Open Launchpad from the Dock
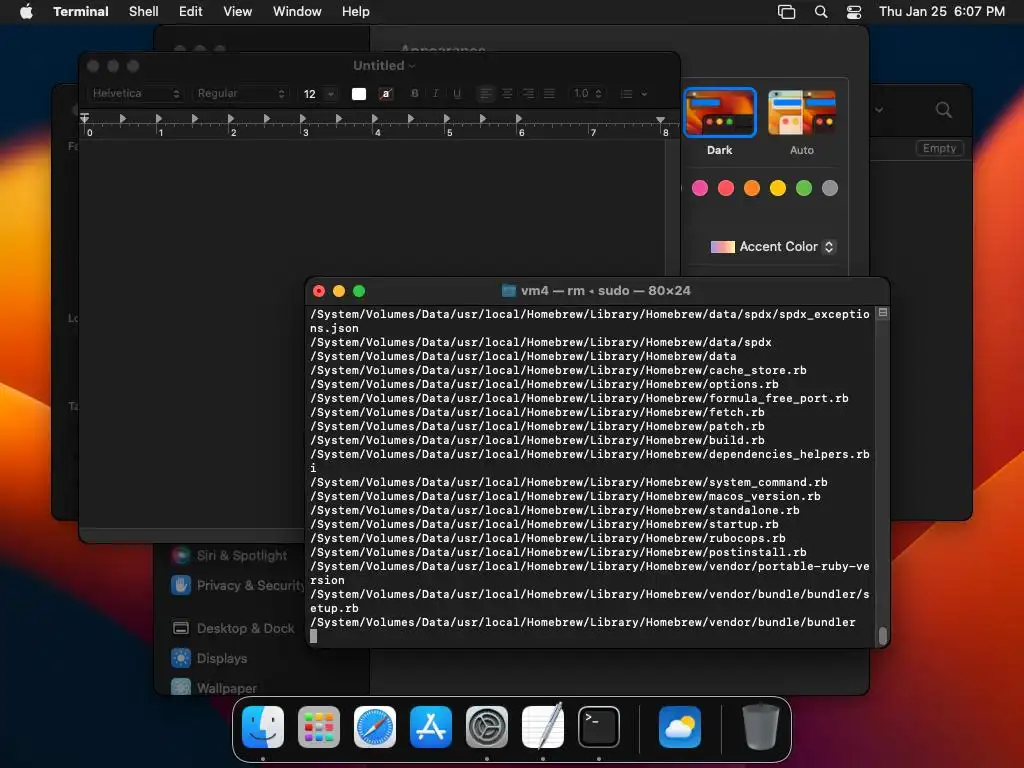 (319, 726)
